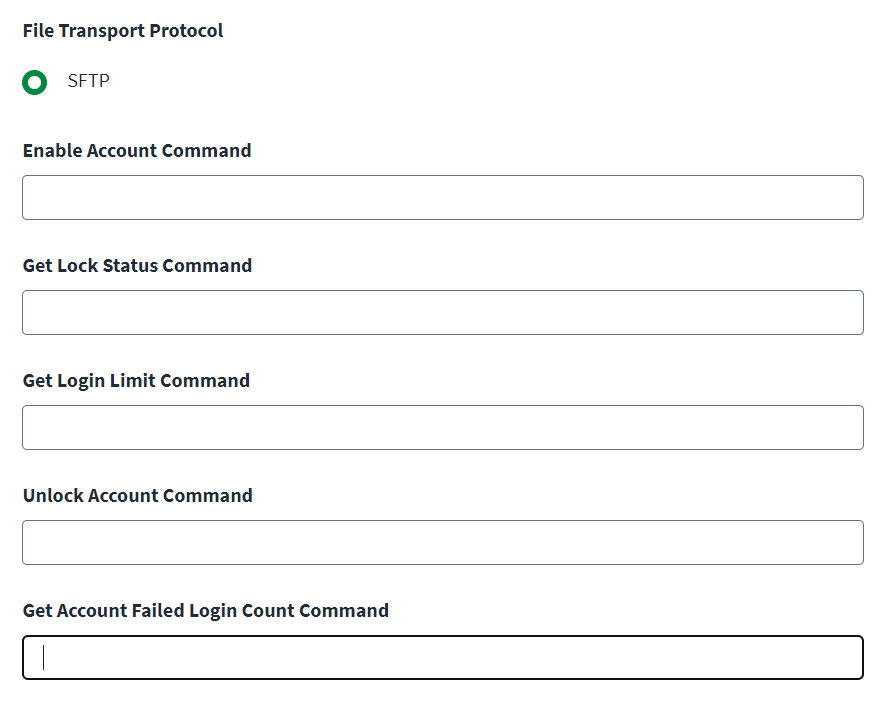The image size is (878, 701).
Task: Click the Enable Account Command label
Action: tap(137, 151)
